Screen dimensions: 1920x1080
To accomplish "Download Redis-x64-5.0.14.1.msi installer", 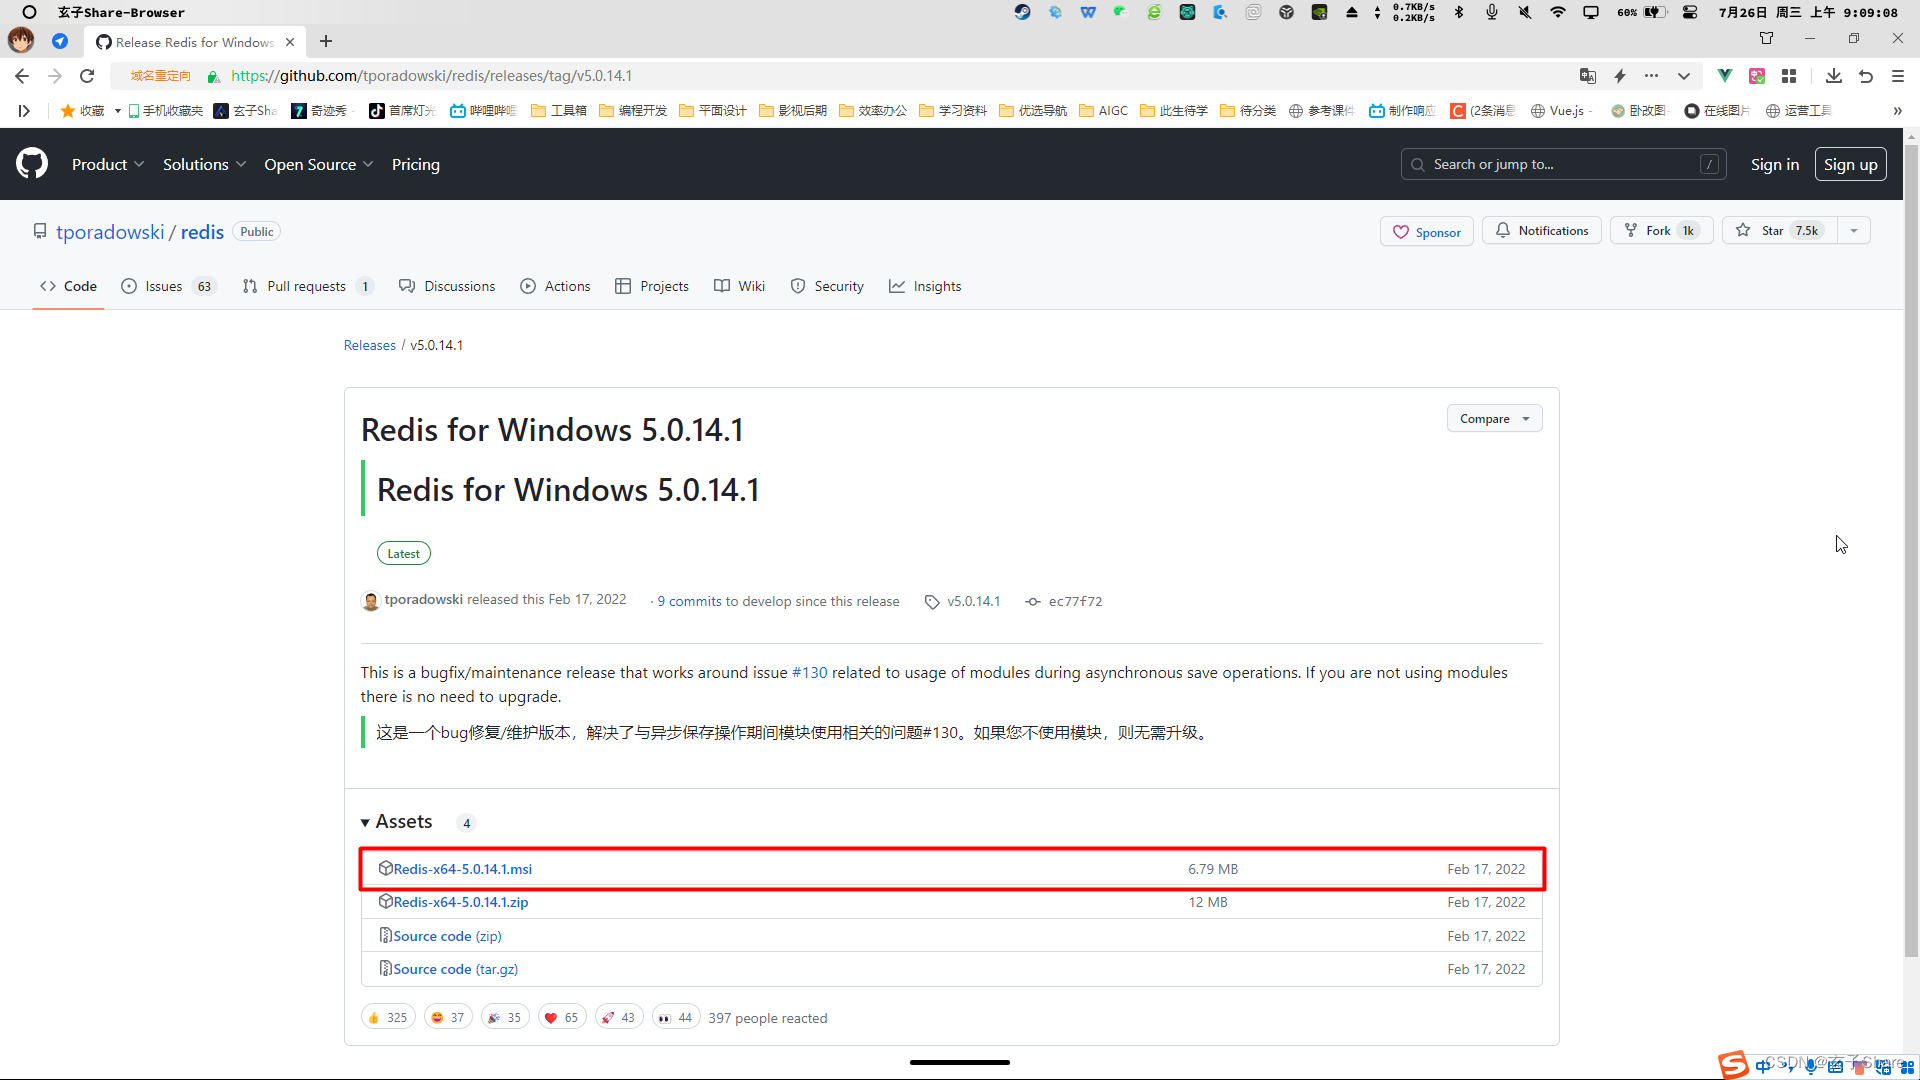I will (x=462, y=868).
